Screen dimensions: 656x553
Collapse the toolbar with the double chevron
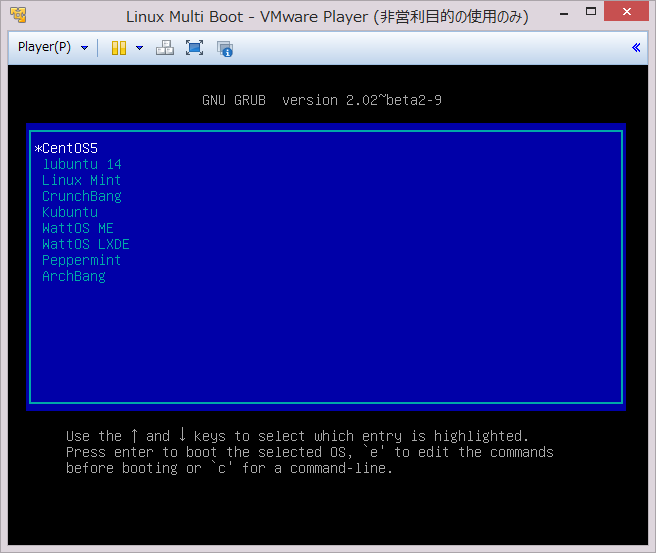(636, 48)
